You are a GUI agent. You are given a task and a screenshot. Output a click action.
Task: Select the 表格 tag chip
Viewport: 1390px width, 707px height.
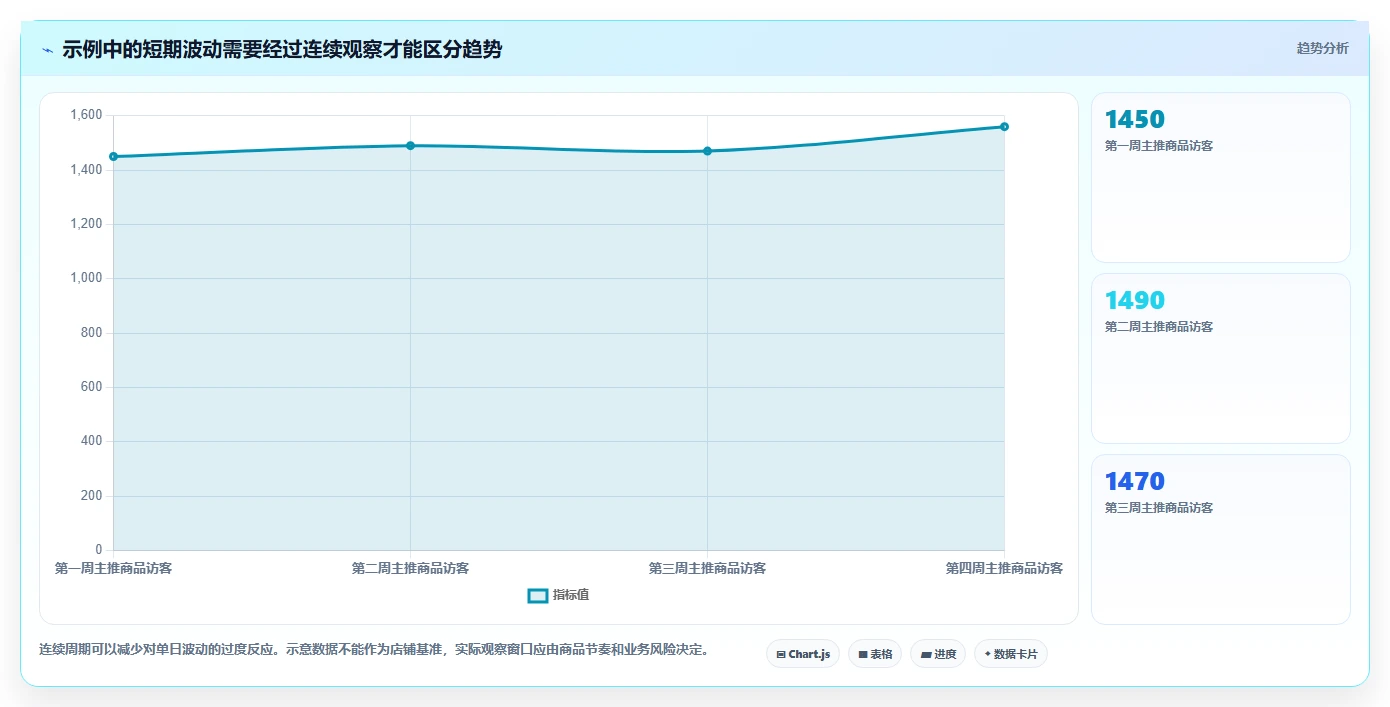pos(875,654)
